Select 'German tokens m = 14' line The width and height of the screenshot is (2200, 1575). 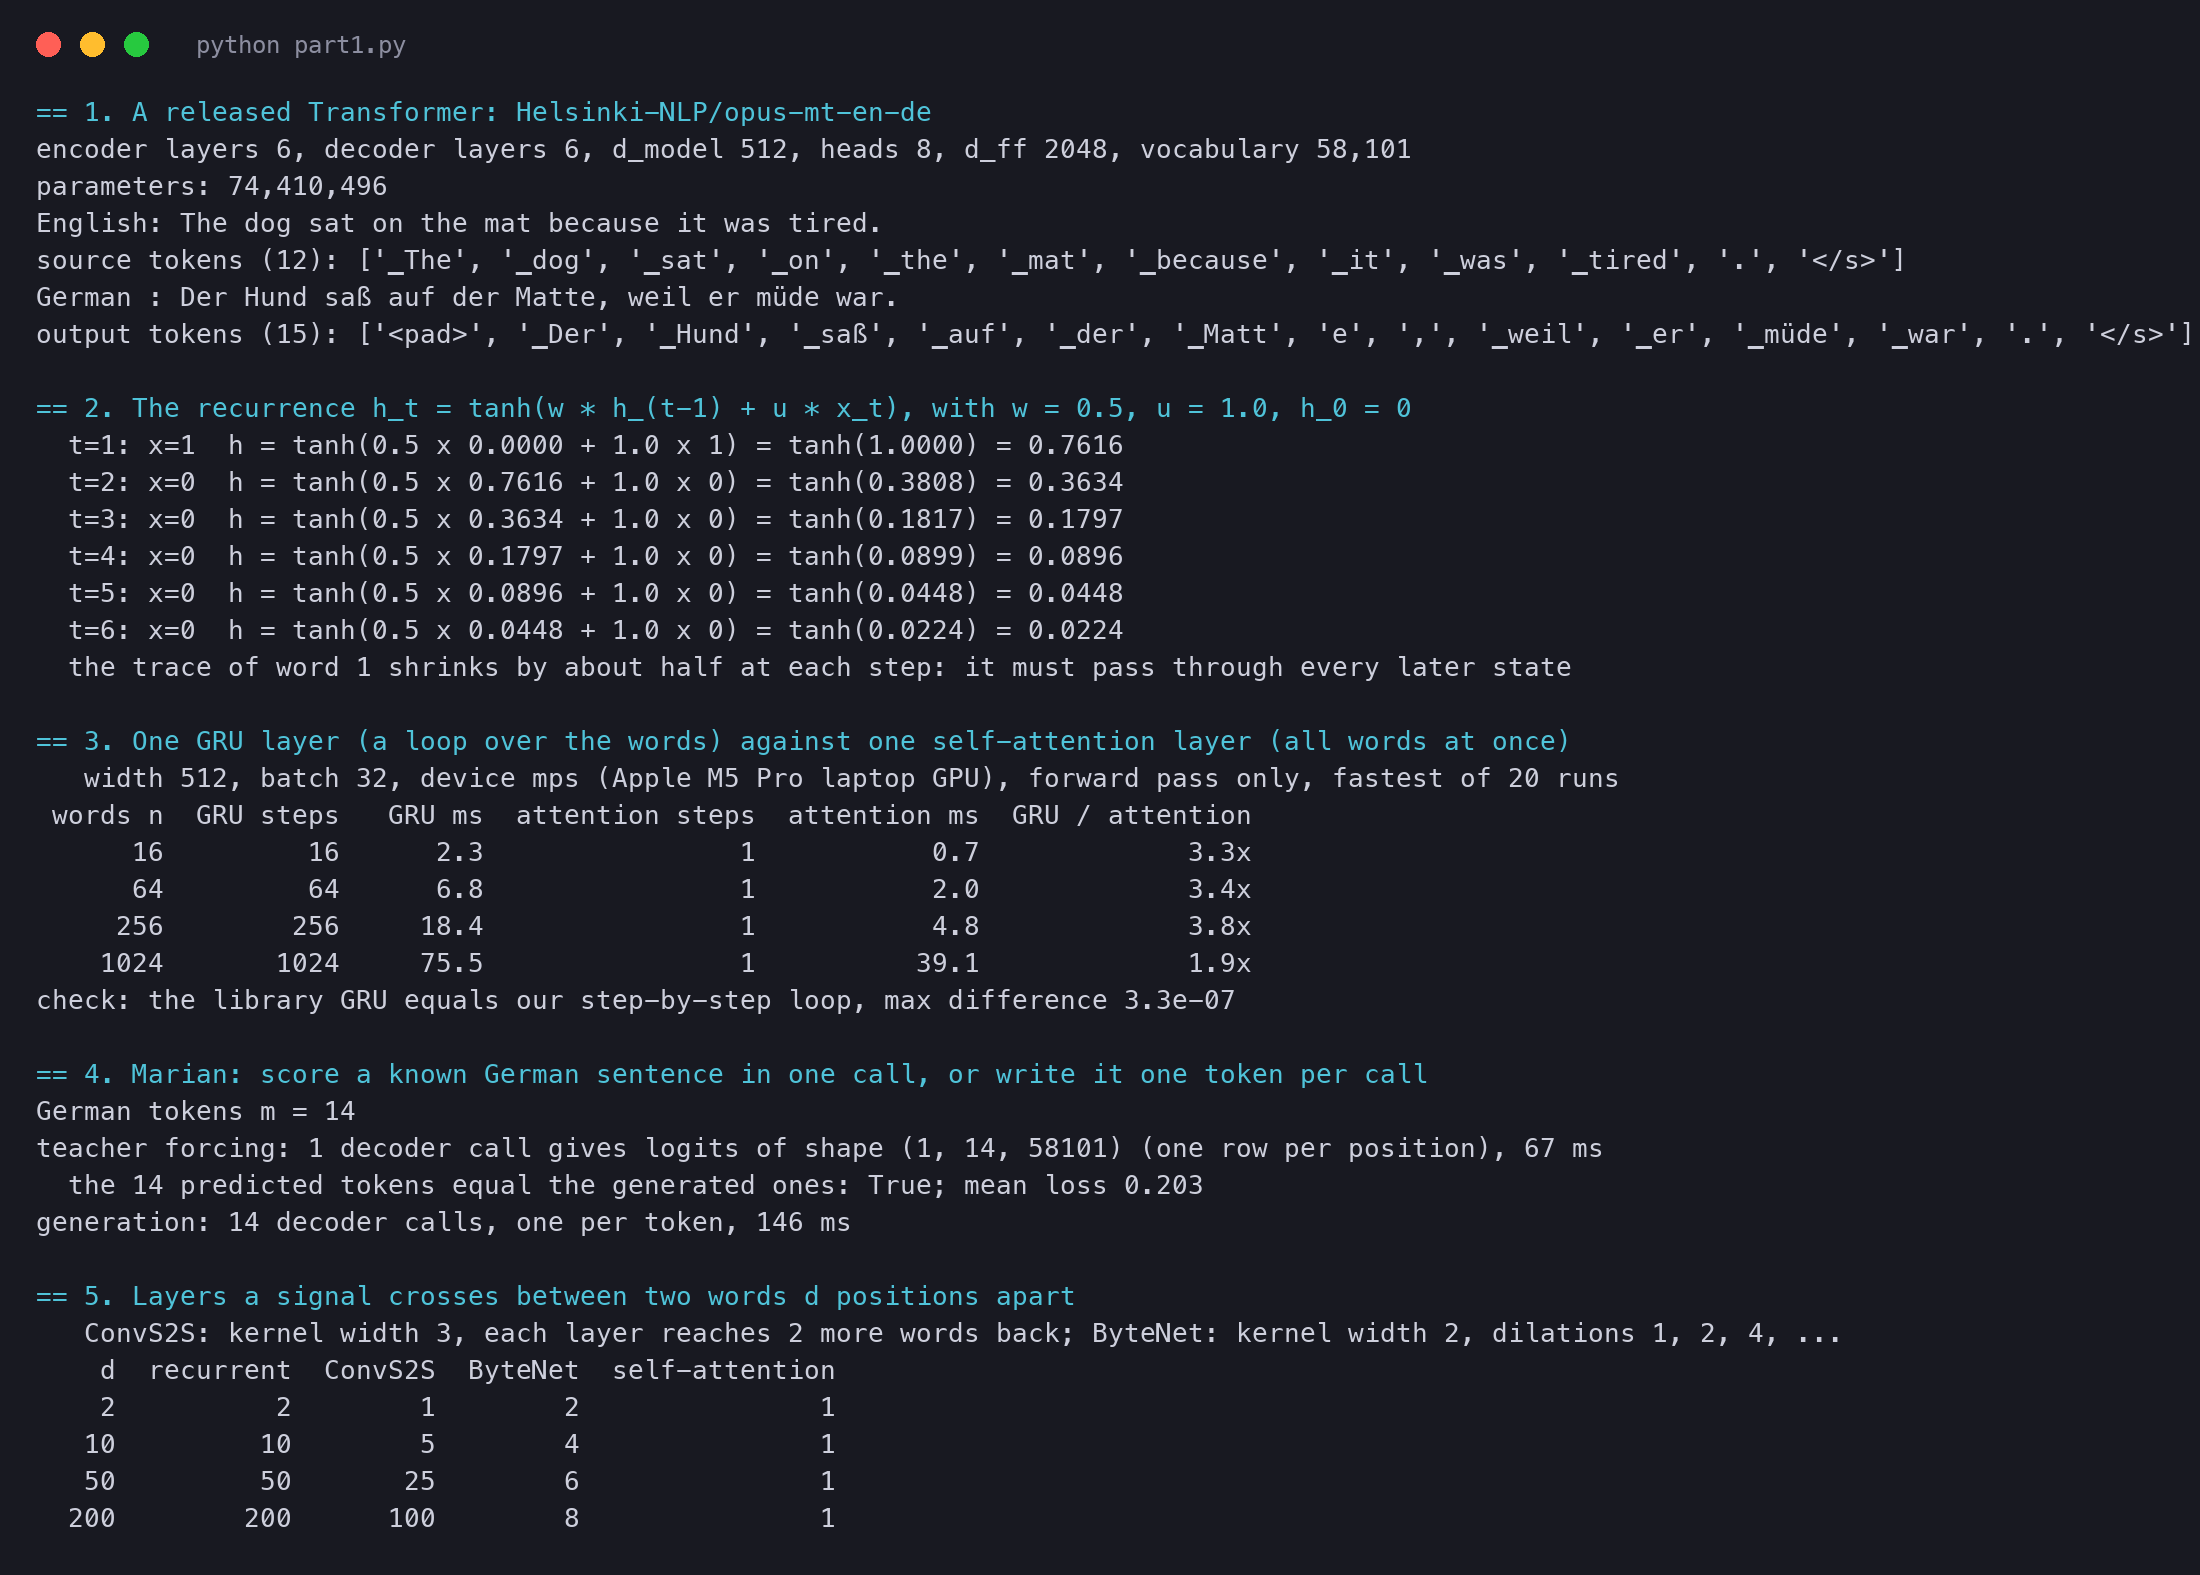click(196, 1111)
